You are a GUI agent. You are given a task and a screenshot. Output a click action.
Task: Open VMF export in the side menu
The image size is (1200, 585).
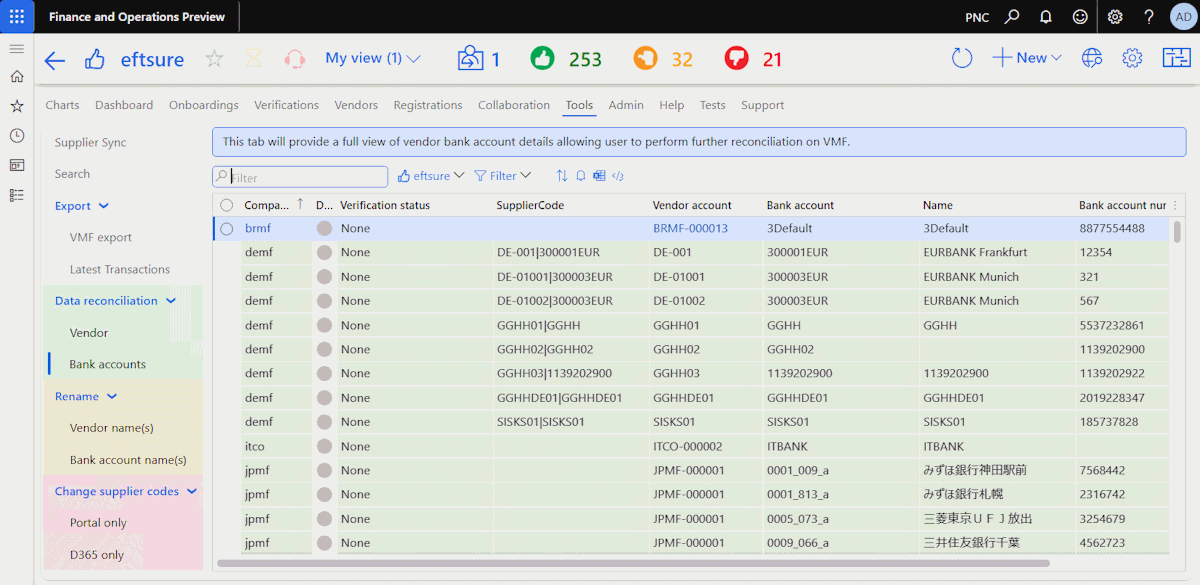101,238
